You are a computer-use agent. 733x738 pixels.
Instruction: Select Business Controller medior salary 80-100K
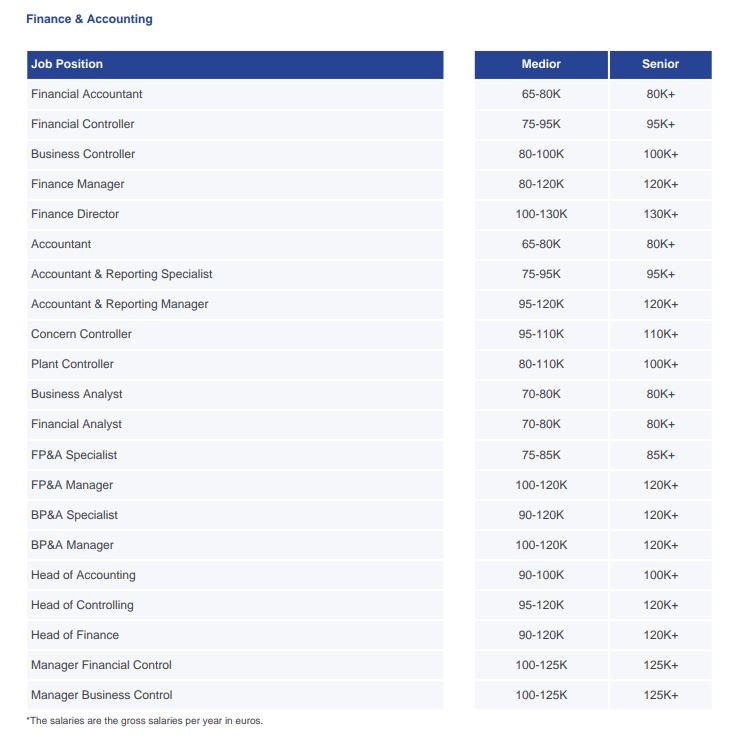point(541,154)
